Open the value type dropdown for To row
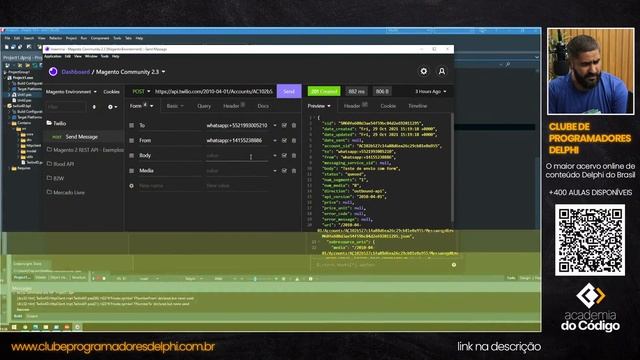 click(275, 125)
